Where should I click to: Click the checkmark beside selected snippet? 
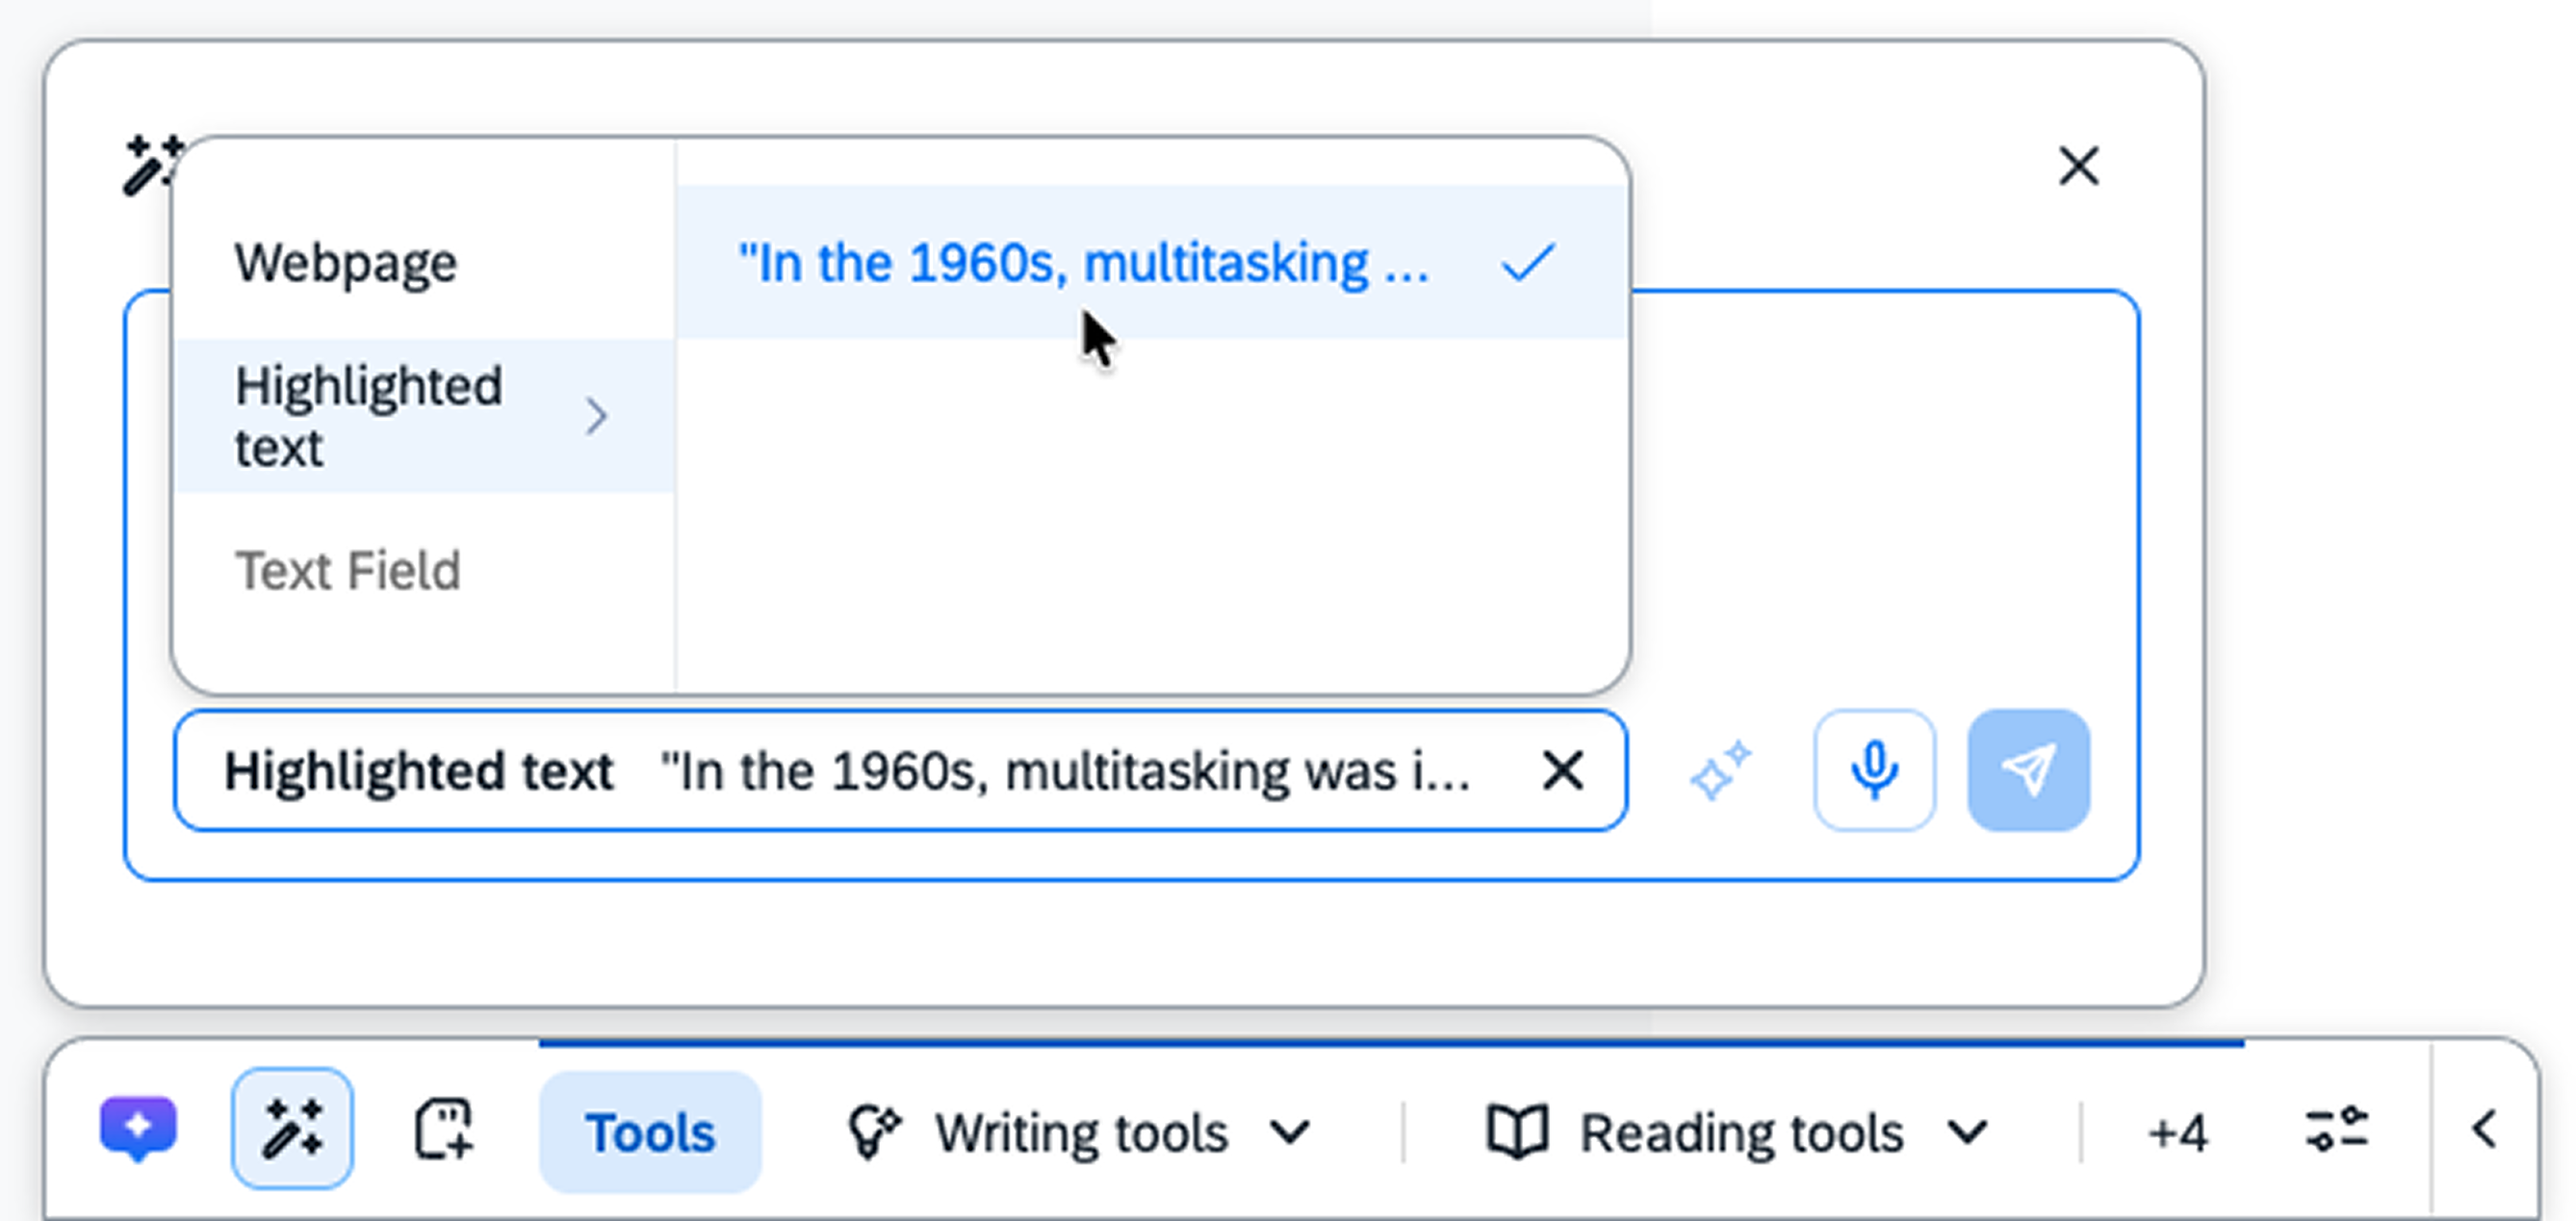[1528, 264]
